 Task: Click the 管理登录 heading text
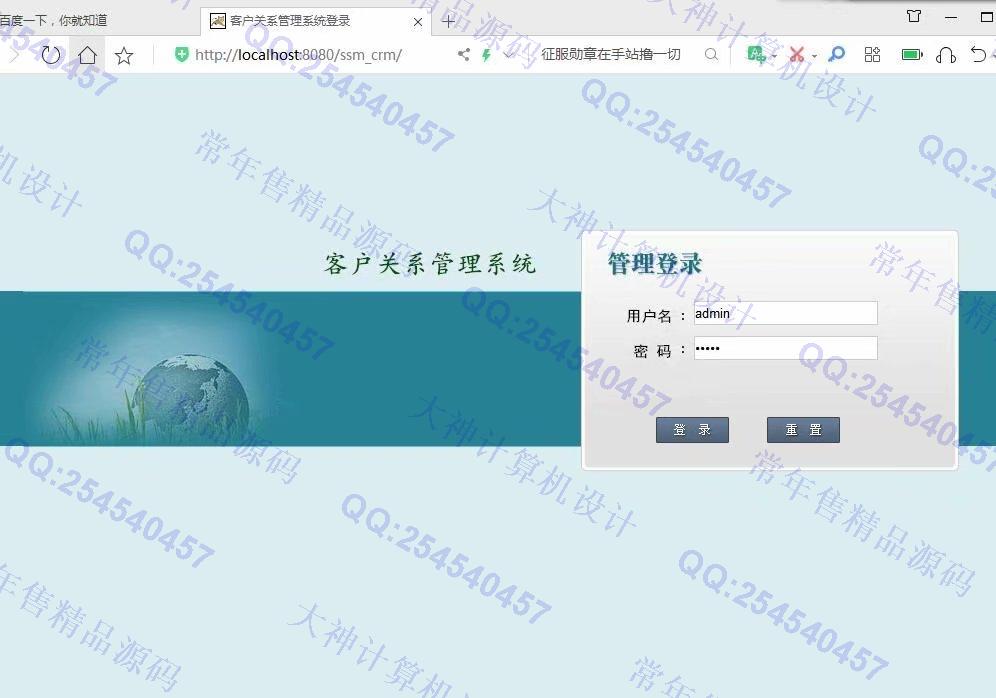(655, 264)
